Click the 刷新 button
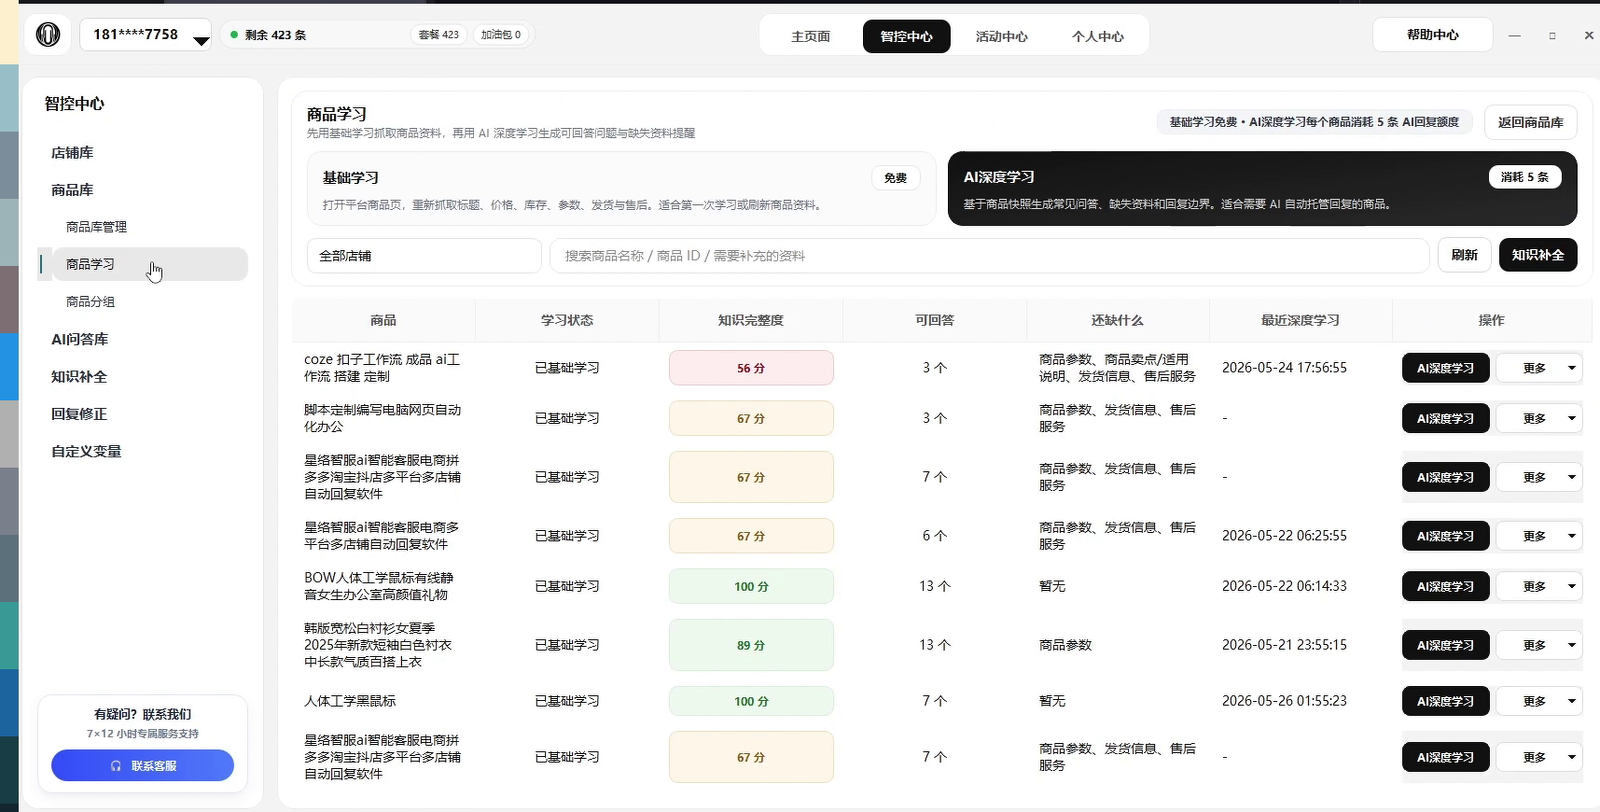This screenshot has width=1600, height=812. 1464,255
